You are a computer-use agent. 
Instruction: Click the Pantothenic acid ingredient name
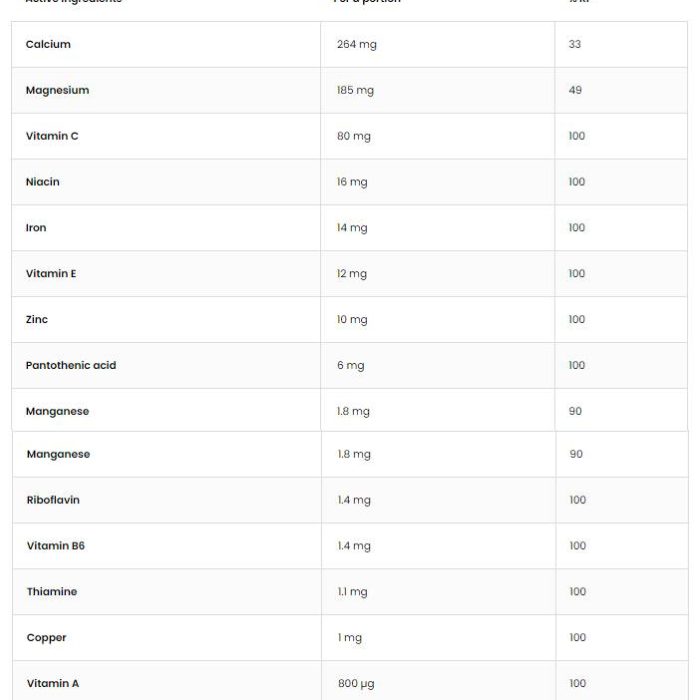(71, 365)
